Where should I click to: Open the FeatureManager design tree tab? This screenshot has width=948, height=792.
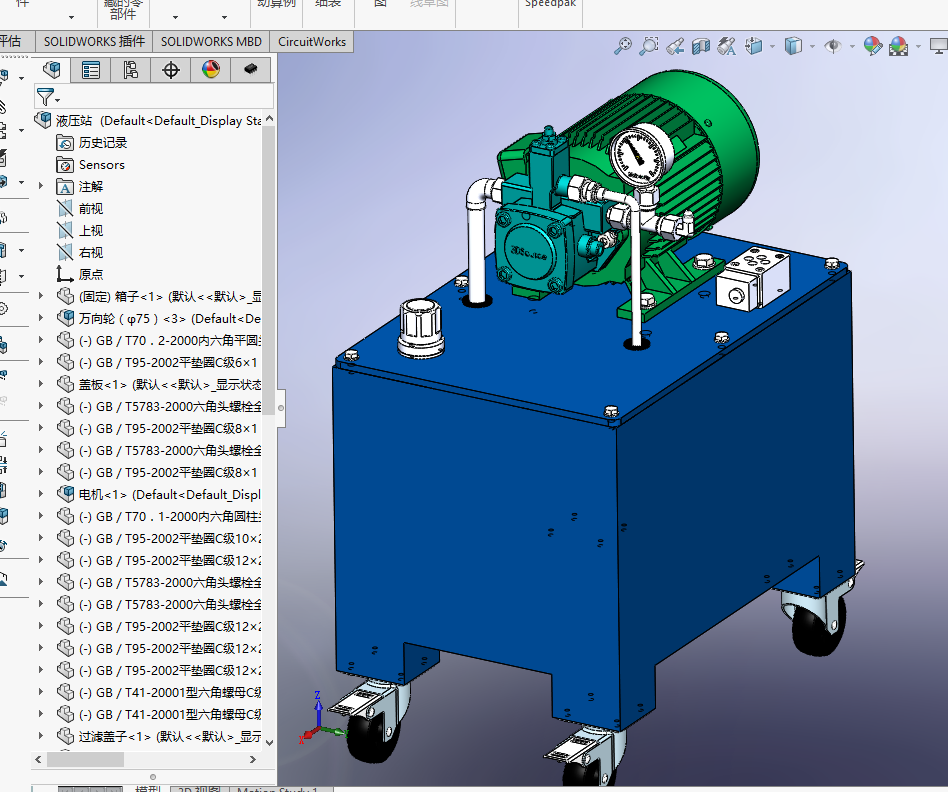click(52, 70)
